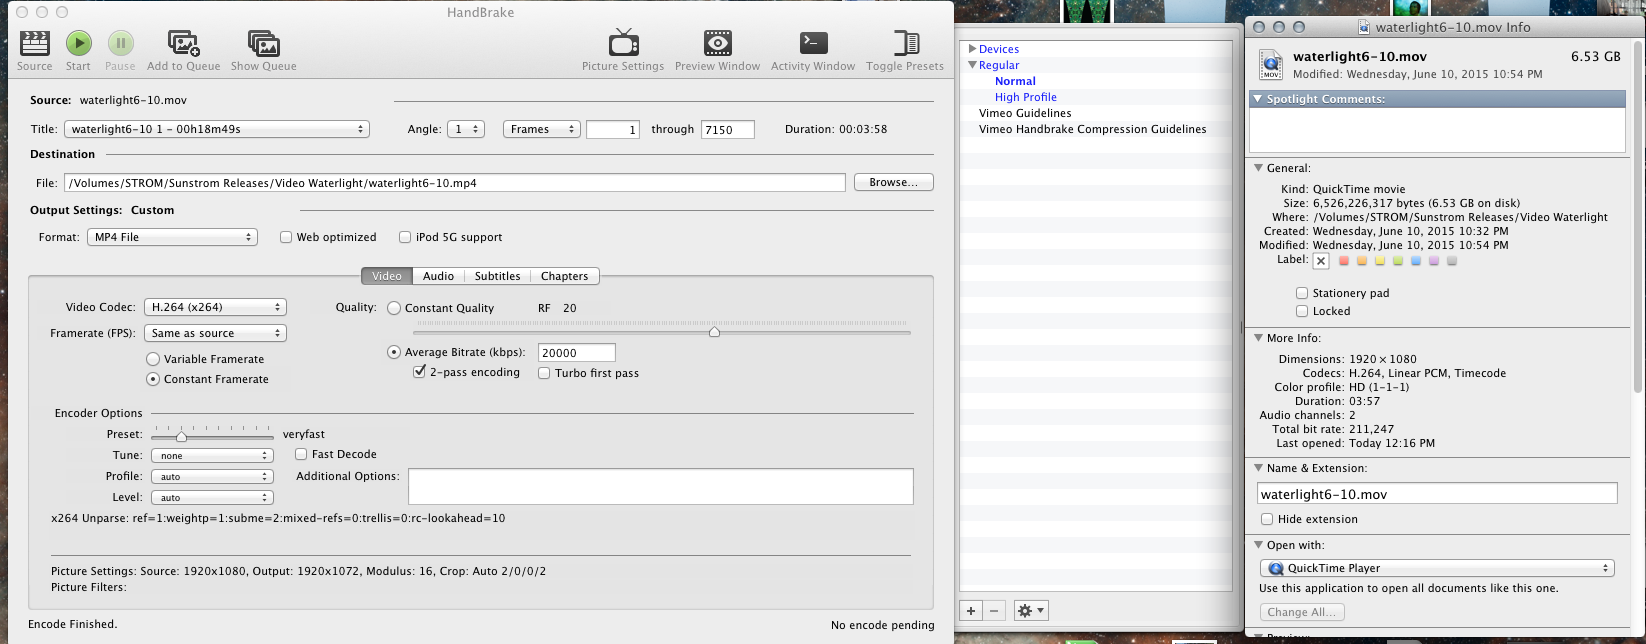Open the Profile dropdown
Image resolution: width=1646 pixels, height=644 pixels.
point(212,476)
